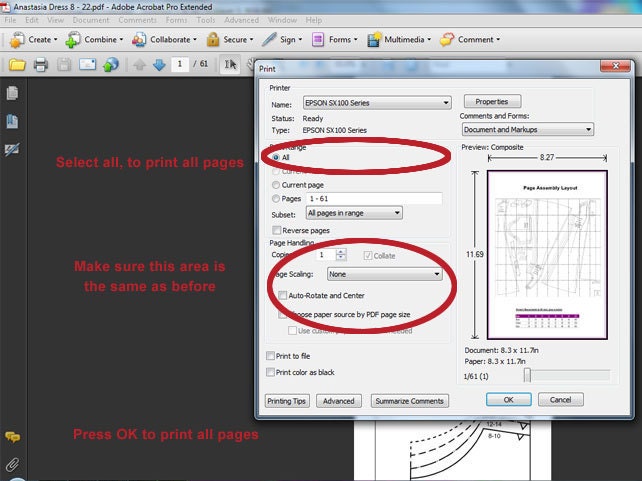Open the Comments panel icon in sidebar
Image resolution: width=642 pixels, height=481 pixels.
click(x=13, y=438)
